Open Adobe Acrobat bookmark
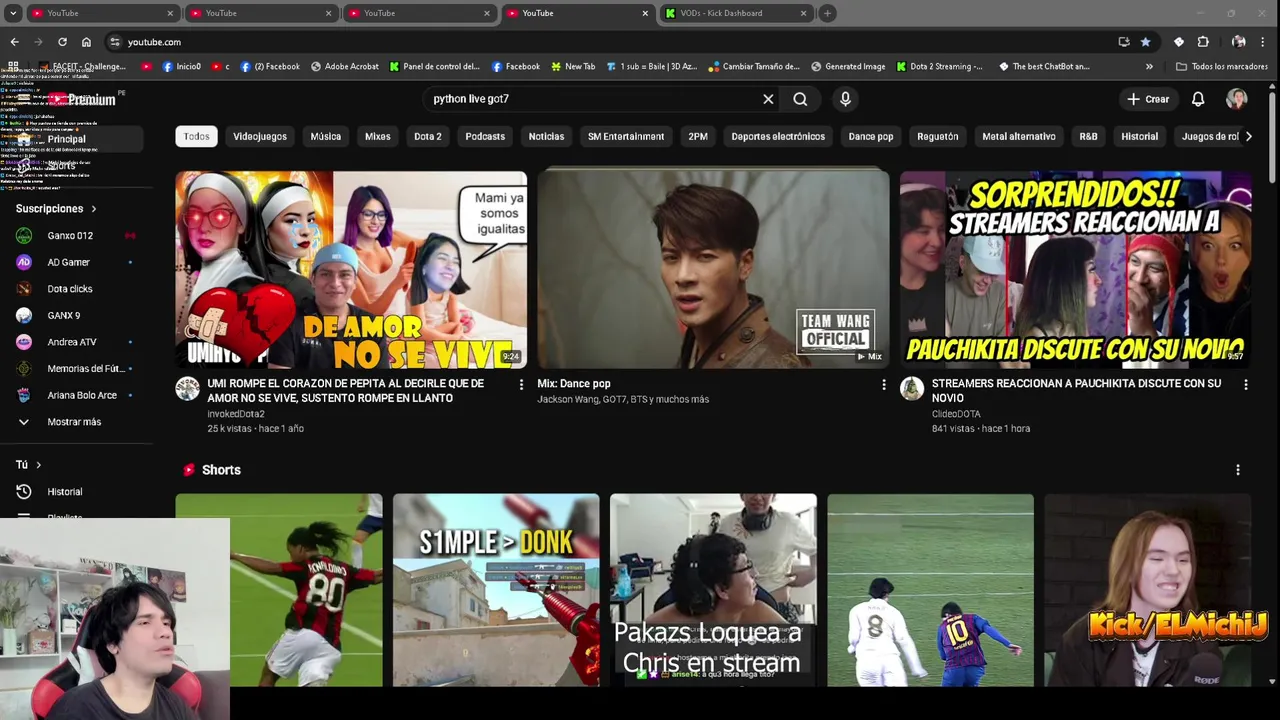 click(345, 67)
